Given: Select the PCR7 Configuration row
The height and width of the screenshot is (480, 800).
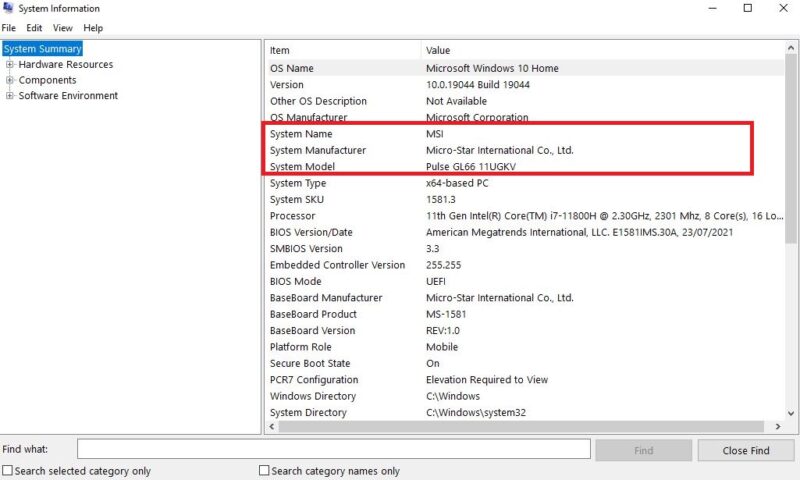Looking at the screenshot, I should (x=526, y=380).
